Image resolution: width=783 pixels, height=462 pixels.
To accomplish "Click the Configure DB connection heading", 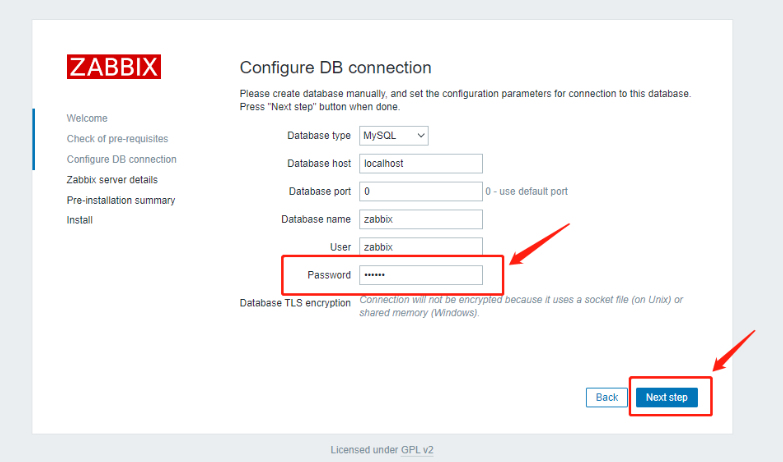I will 335,67.
